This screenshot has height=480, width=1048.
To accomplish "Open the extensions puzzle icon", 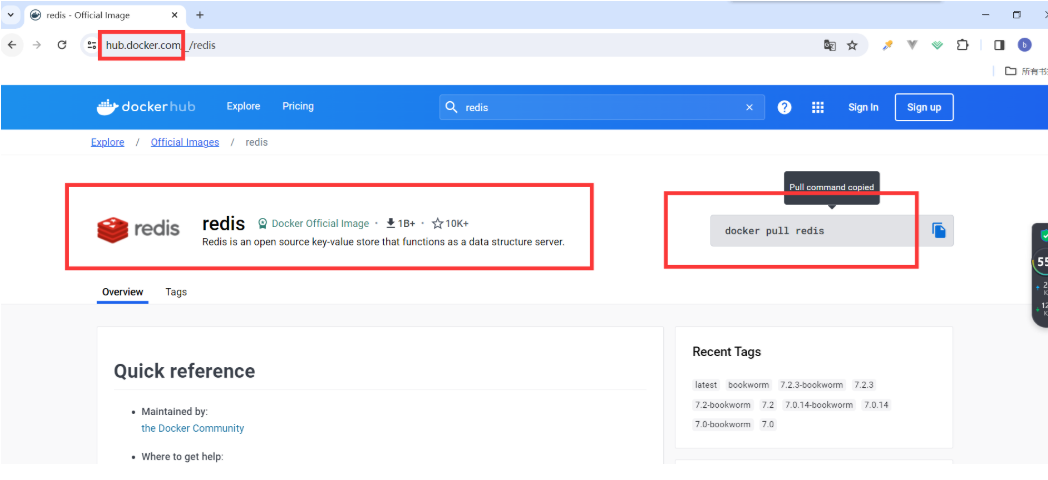I will click(962, 45).
